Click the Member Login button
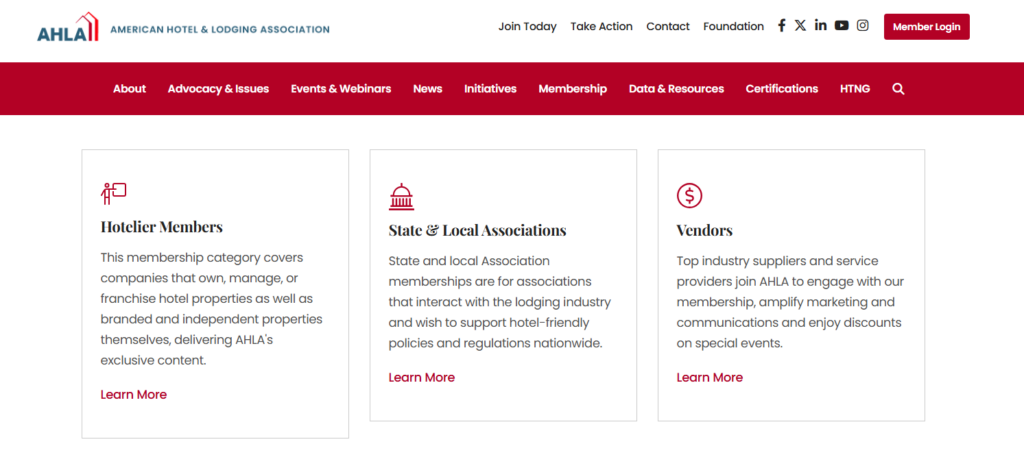The width and height of the screenshot is (1024, 457). point(927,27)
